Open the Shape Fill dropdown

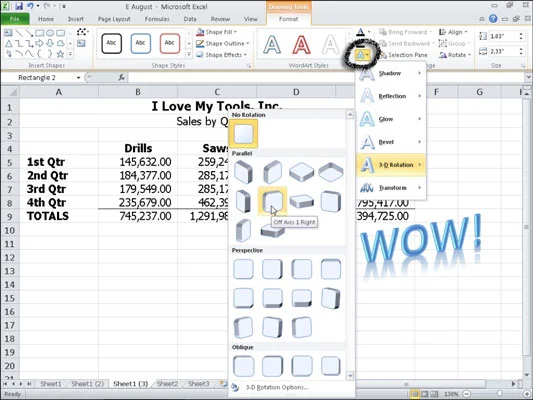(217, 32)
